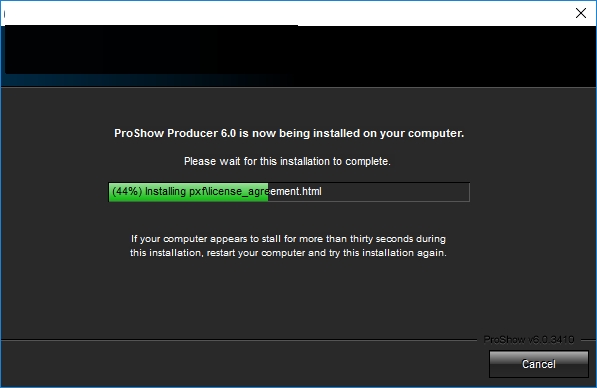The width and height of the screenshot is (597, 388).
Task: Click the 'If your computer appears to stall' line
Action: [x=288, y=239]
